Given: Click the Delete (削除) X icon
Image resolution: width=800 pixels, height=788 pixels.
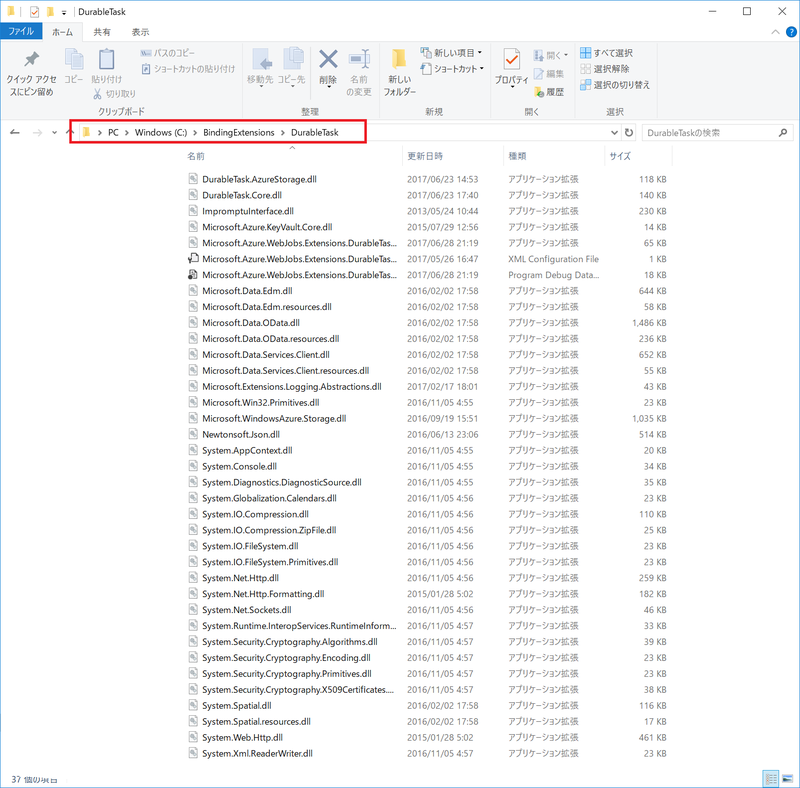Looking at the screenshot, I should [x=328, y=59].
